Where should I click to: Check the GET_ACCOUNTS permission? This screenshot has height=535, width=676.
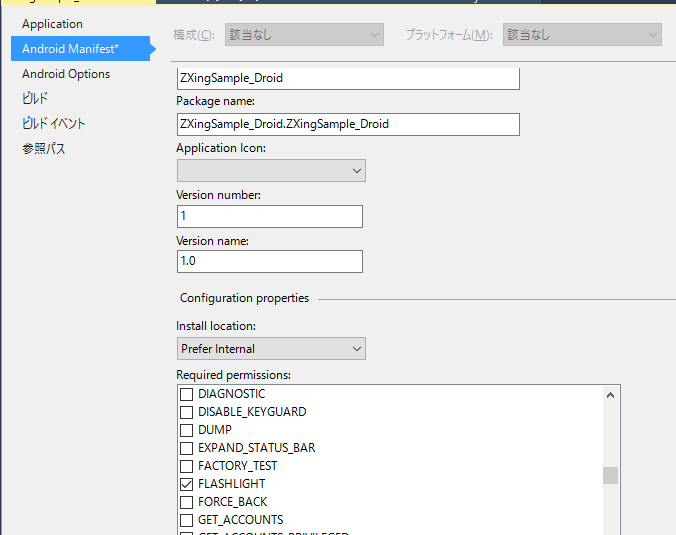coord(186,520)
